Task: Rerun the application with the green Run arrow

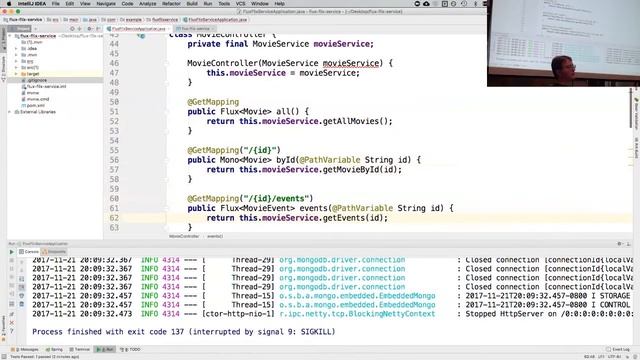Action: click(x=11, y=252)
